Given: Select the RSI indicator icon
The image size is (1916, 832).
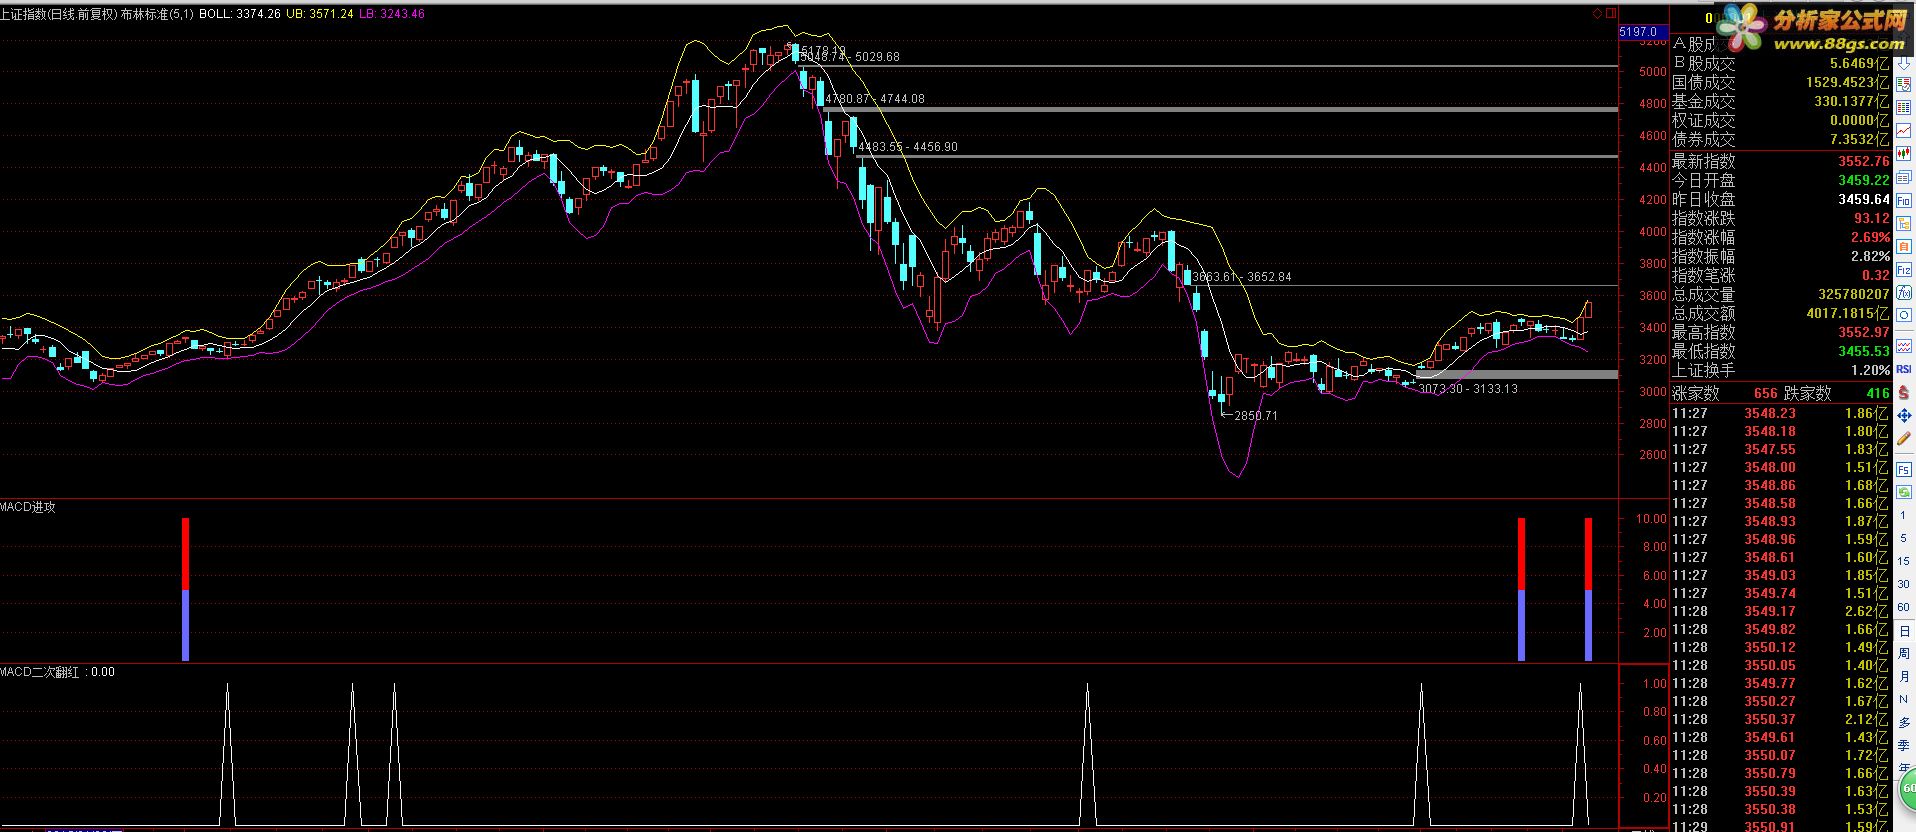Looking at the screenshot, I should 1904,369.
